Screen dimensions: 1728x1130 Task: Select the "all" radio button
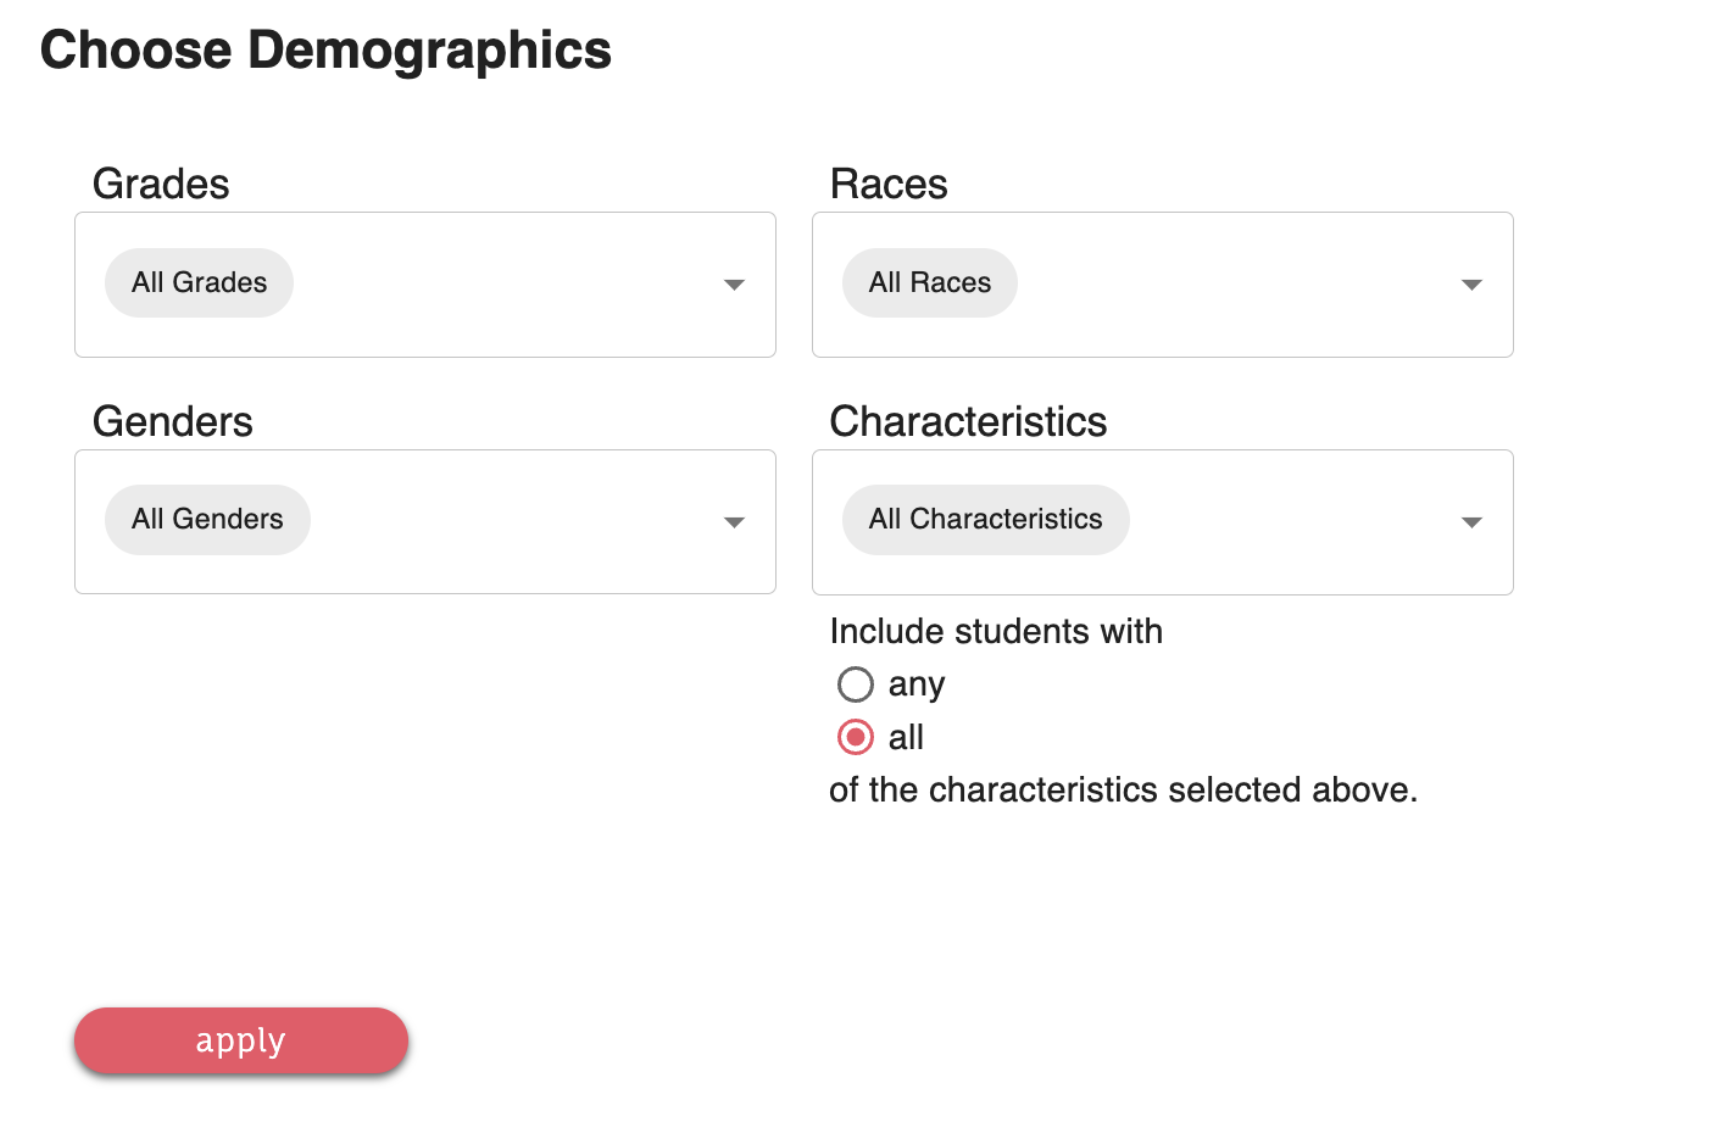(x=855, y=738)
